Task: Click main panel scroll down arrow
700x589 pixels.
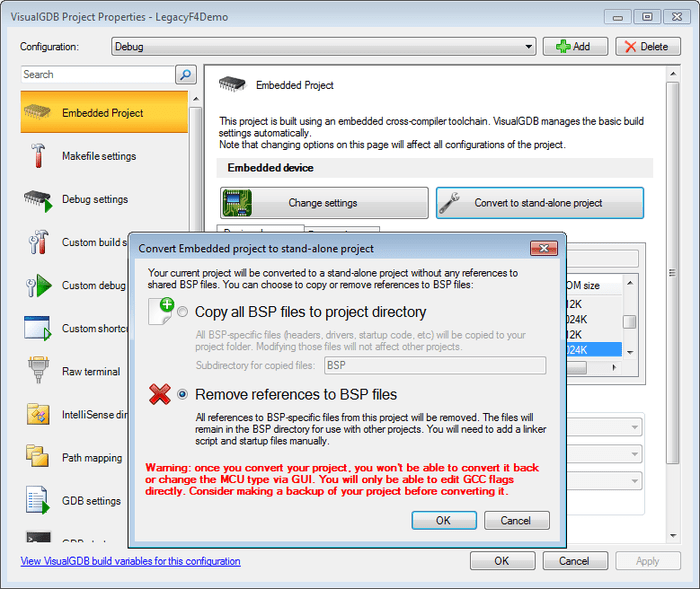Action: pyautogui.click(x=673, y=535)
